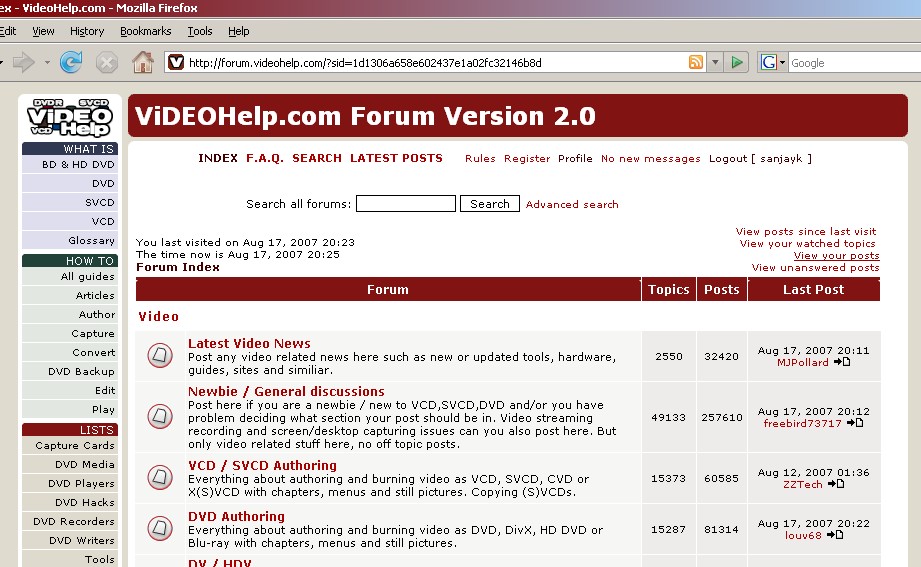Image resolution: width=921 pixels, height=567 pixels.
Task: Open View unanswered posts
Action: pyautogui.click(x=816, y=268)
